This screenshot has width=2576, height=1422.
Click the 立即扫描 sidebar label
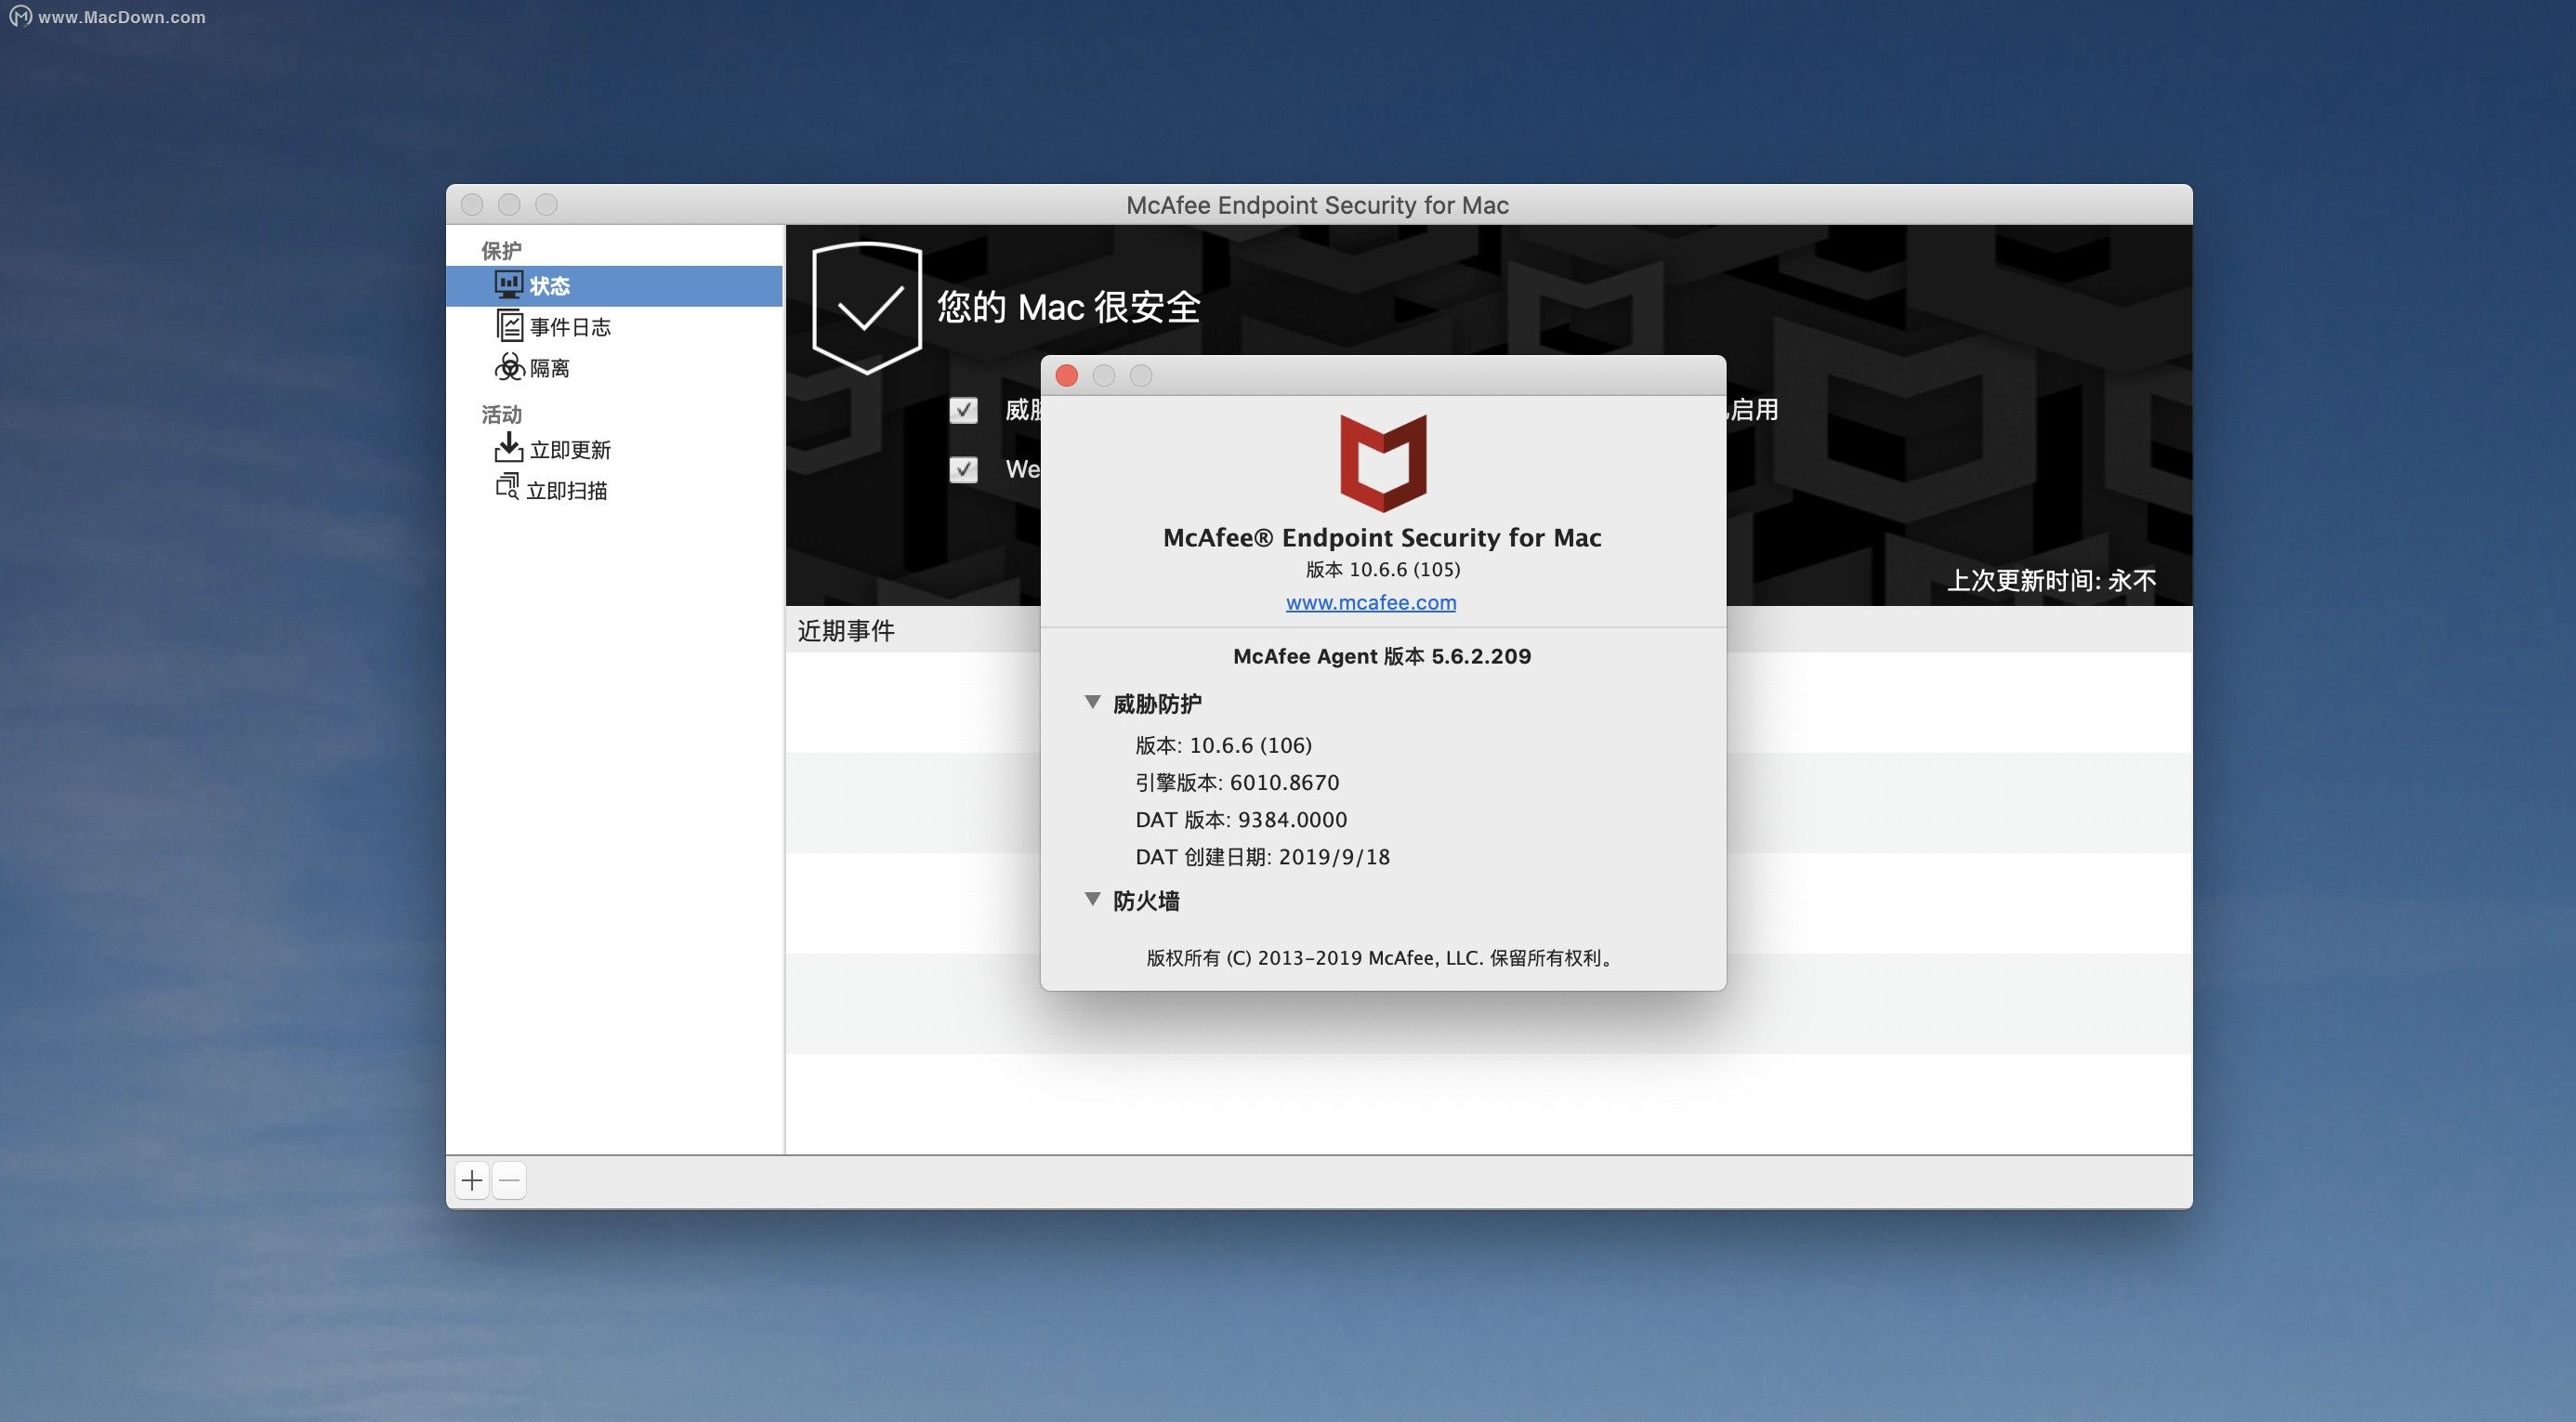coord(567,491)
